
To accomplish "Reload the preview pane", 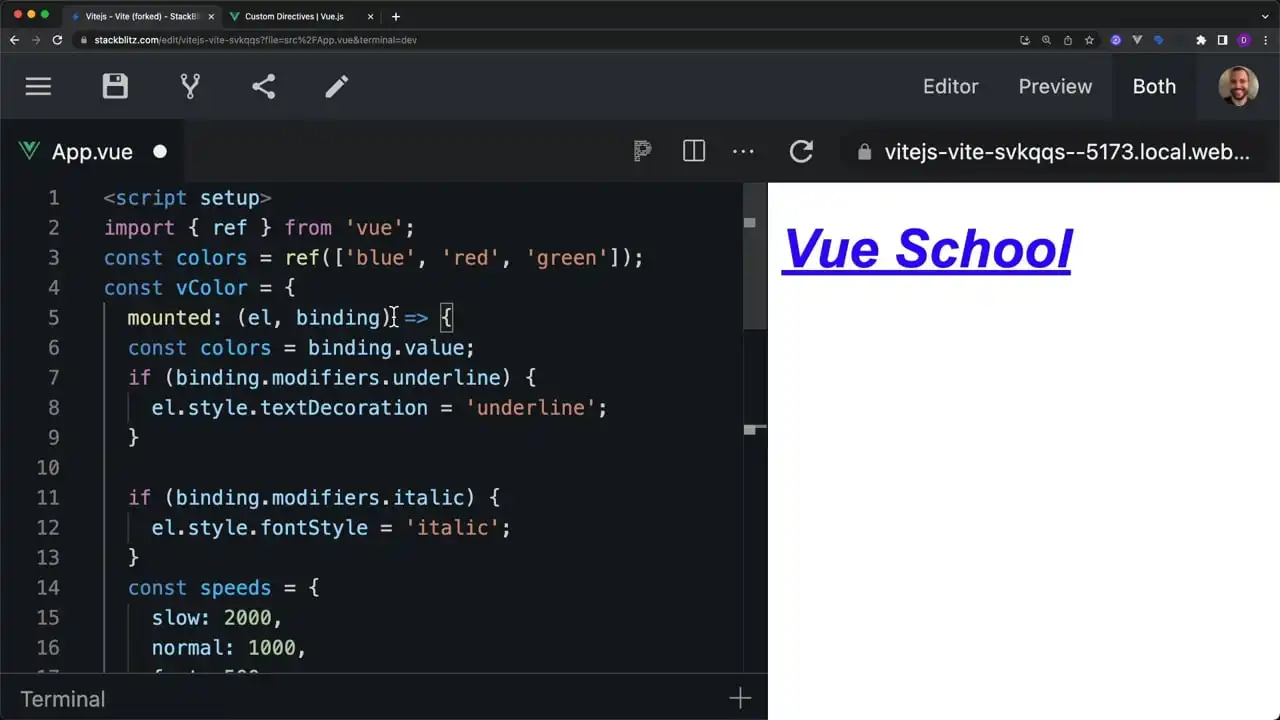I will (801, 151).
